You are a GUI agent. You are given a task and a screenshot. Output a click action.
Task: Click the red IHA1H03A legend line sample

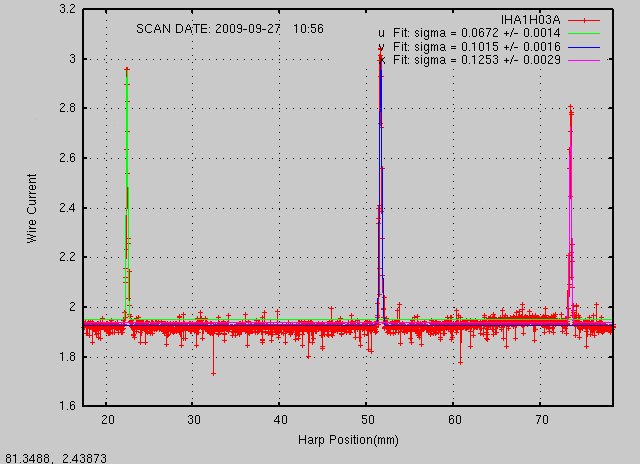[584, 20]
